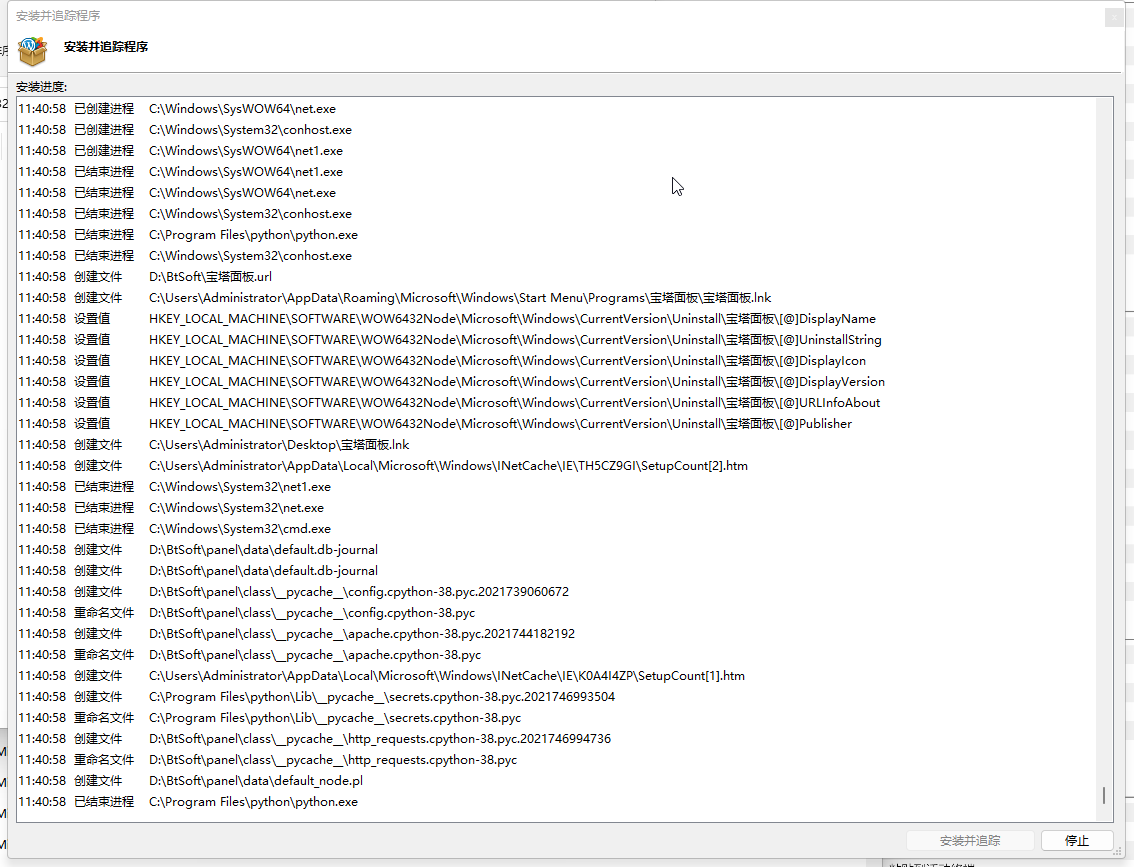Select the renamed secrets.cpython-38.pyc row
This screenshot has height=867, width=1134.
coord(556,718)
